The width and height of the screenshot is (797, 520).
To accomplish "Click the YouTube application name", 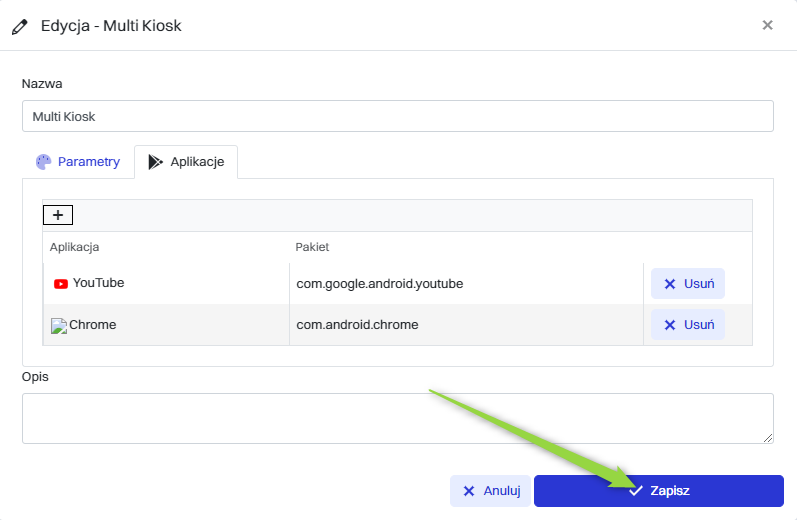I will pyautogui.click(x=98, y=283).
